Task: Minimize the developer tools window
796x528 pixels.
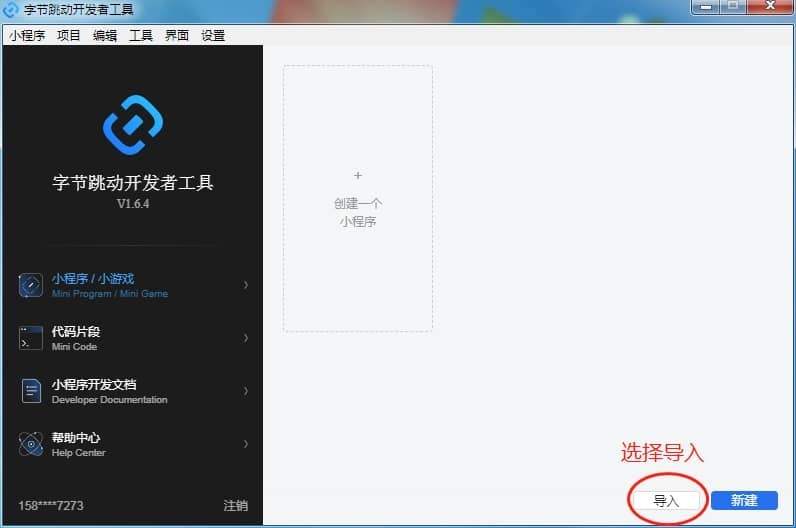Action: pos(706,6)
